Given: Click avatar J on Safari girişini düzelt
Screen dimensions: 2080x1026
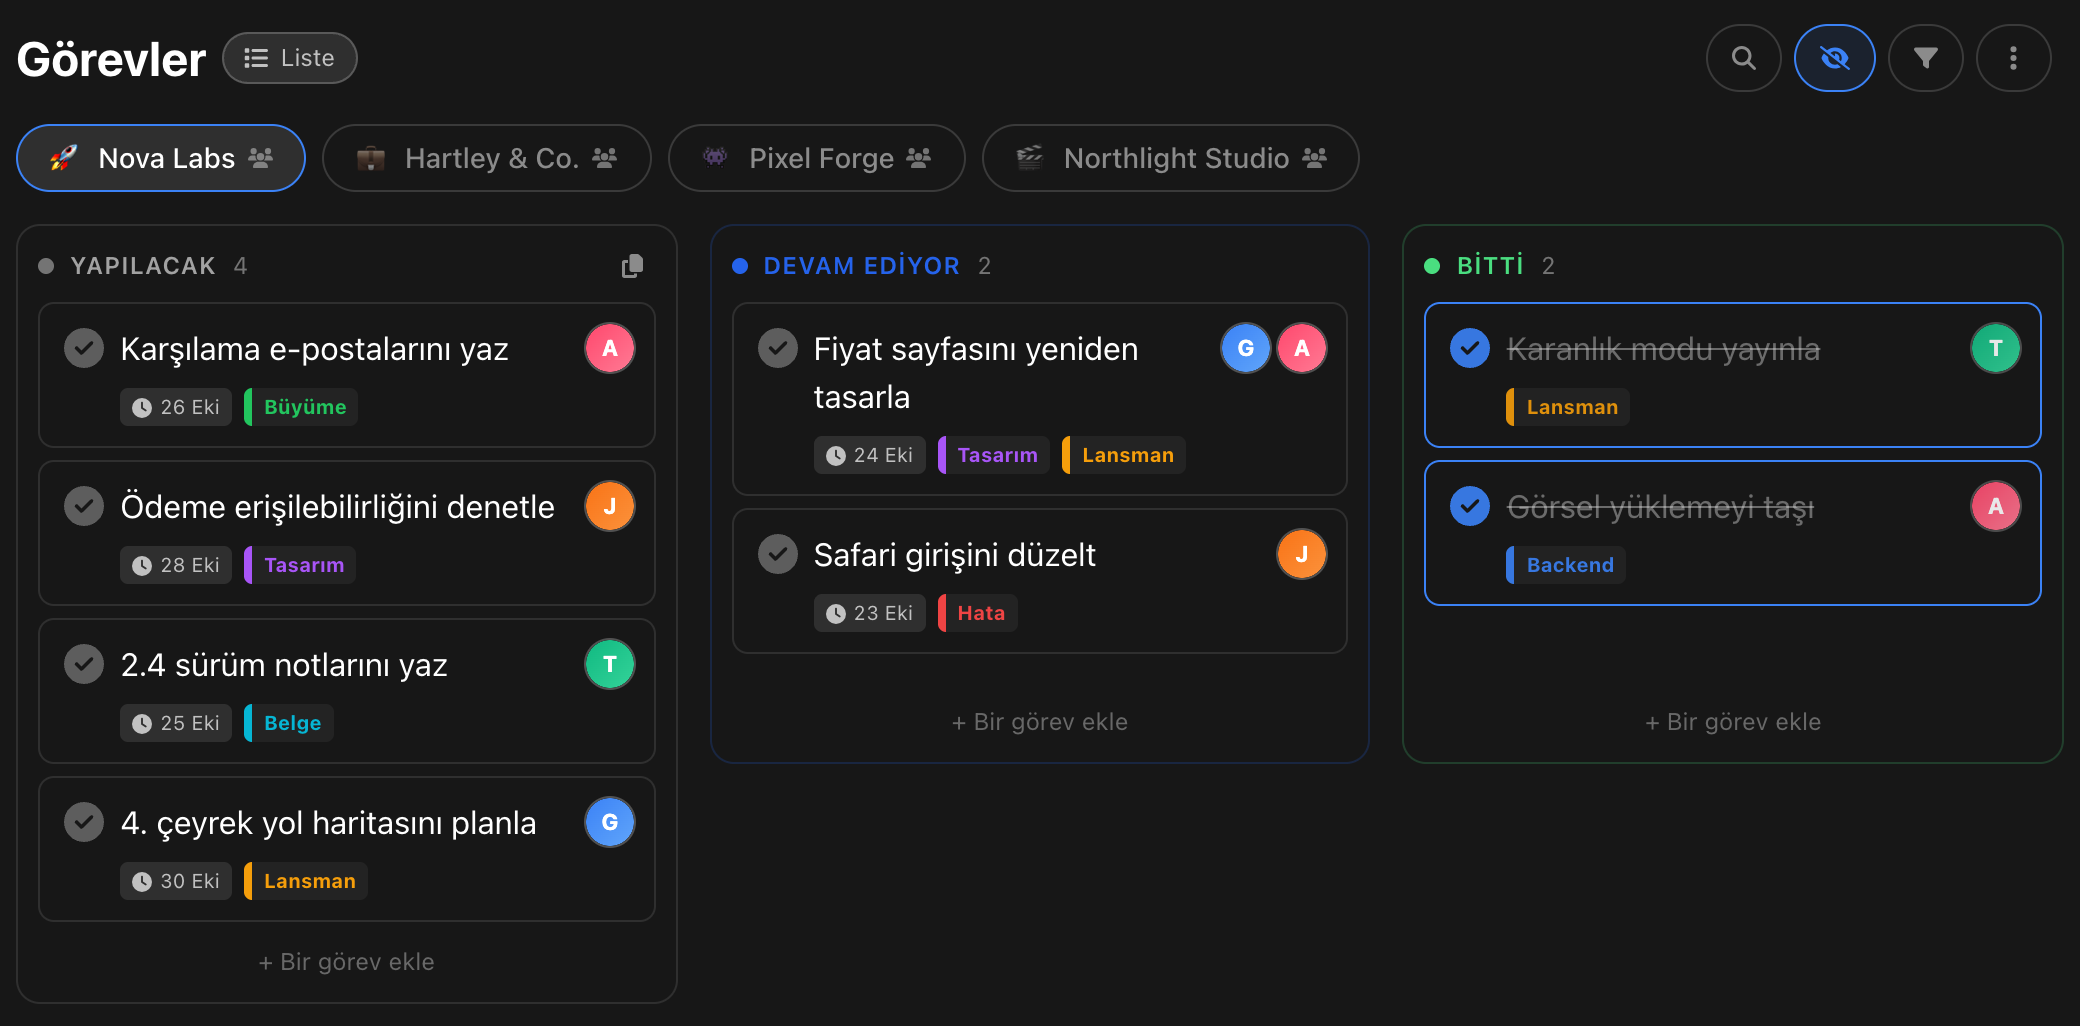Looking at the screenshot, I should click(x=1302, y=554).
